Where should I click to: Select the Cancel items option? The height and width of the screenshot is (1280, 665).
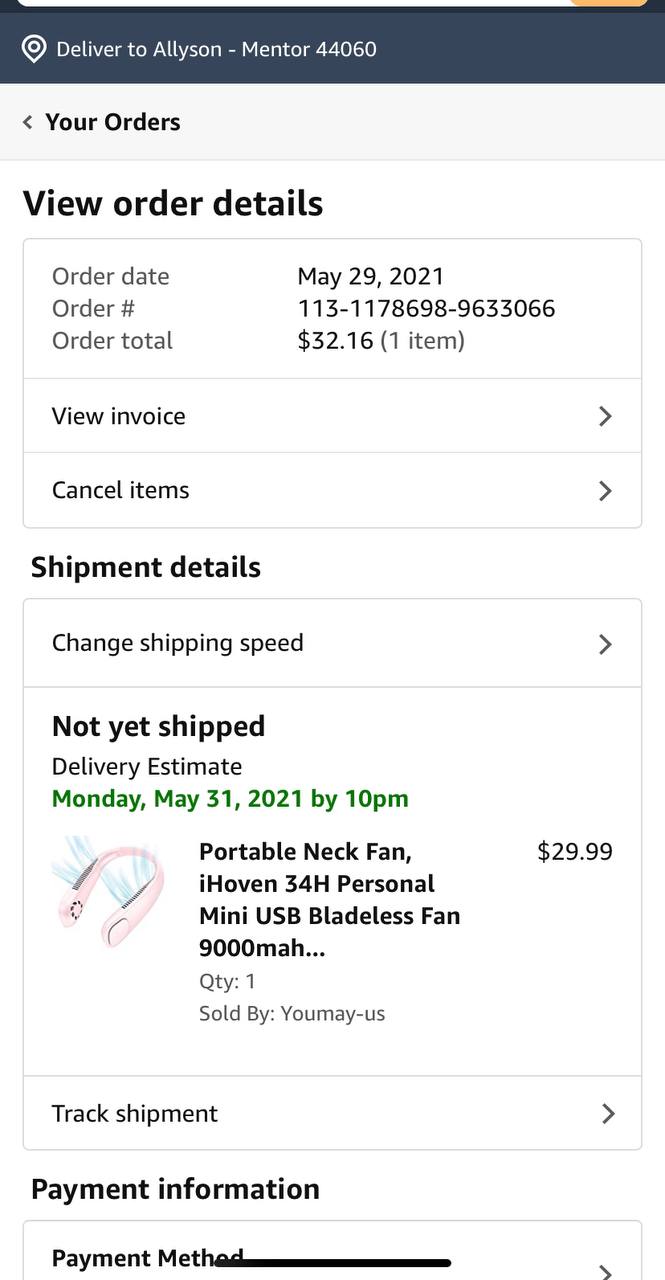point(121,490)
